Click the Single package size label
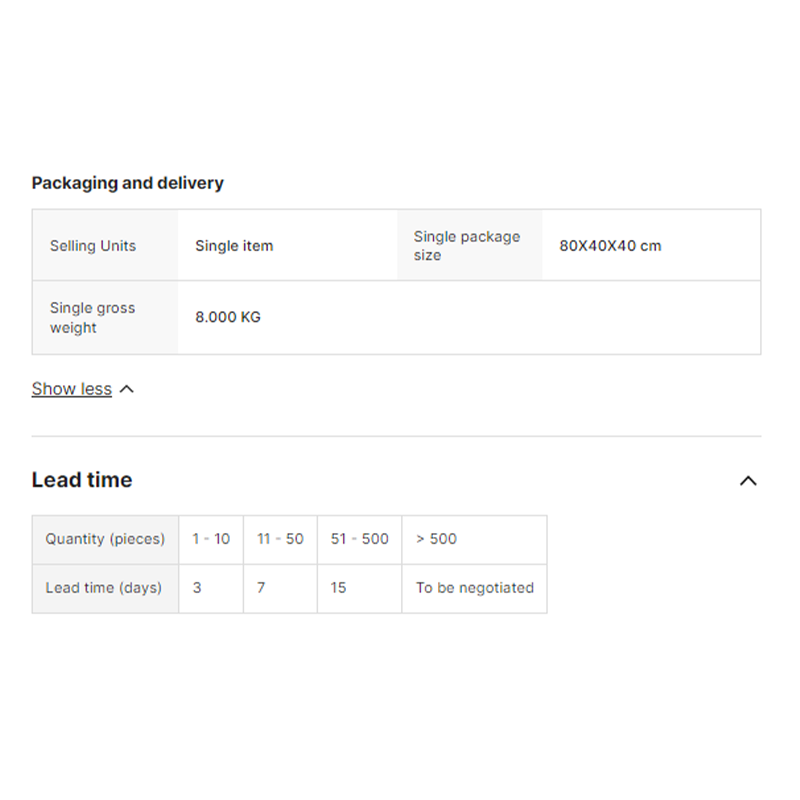The image size is (800, 800). (x=467, y=246)
